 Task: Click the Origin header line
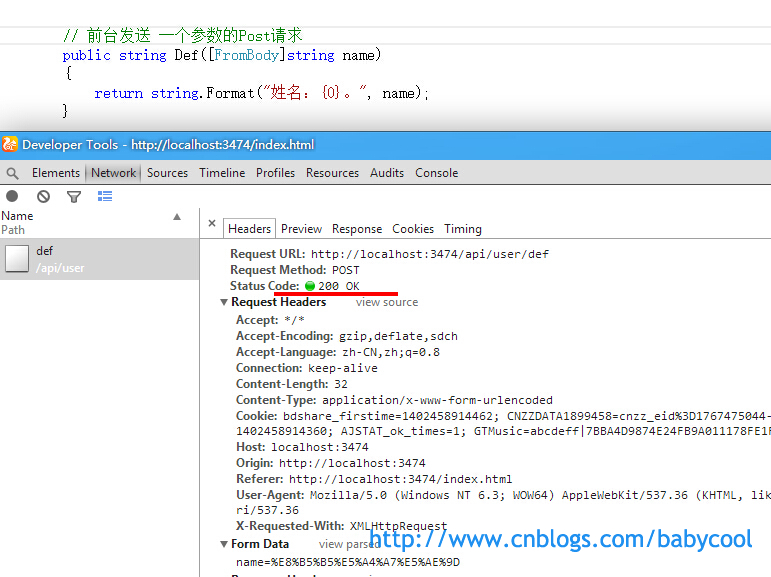(x=330, y=463)
